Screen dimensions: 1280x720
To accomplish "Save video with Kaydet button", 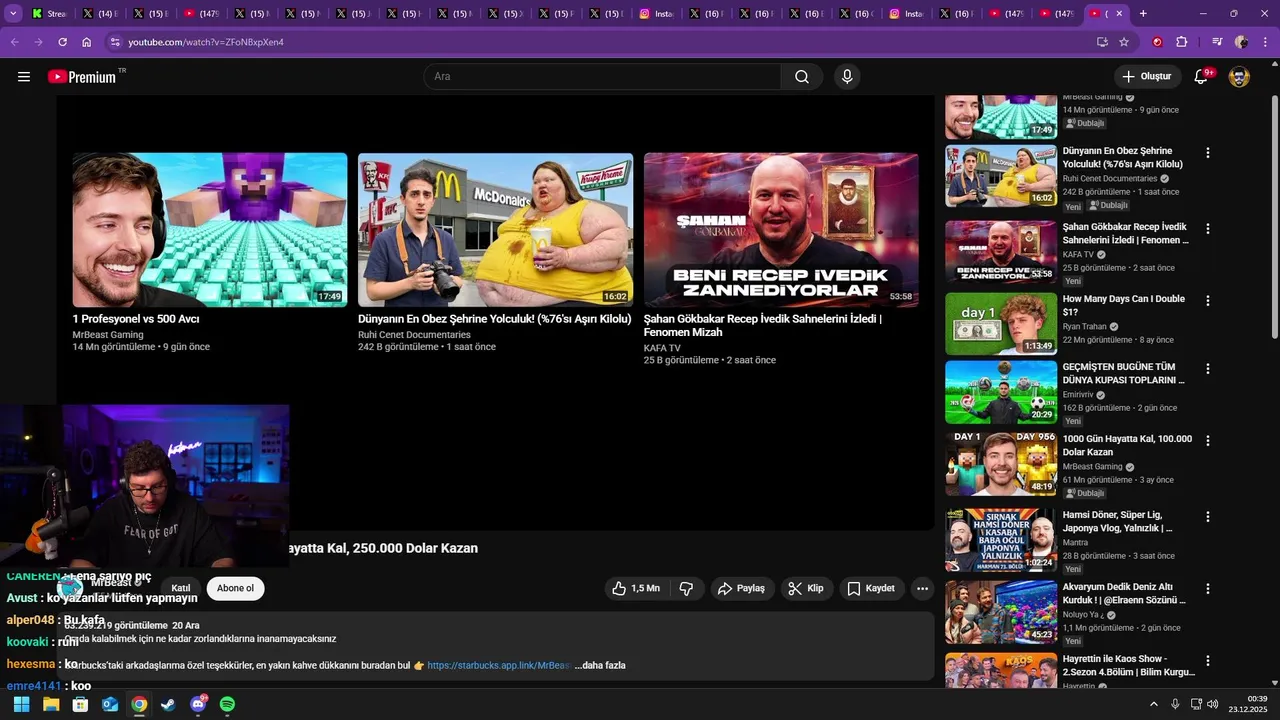I will tap(871, 589).
